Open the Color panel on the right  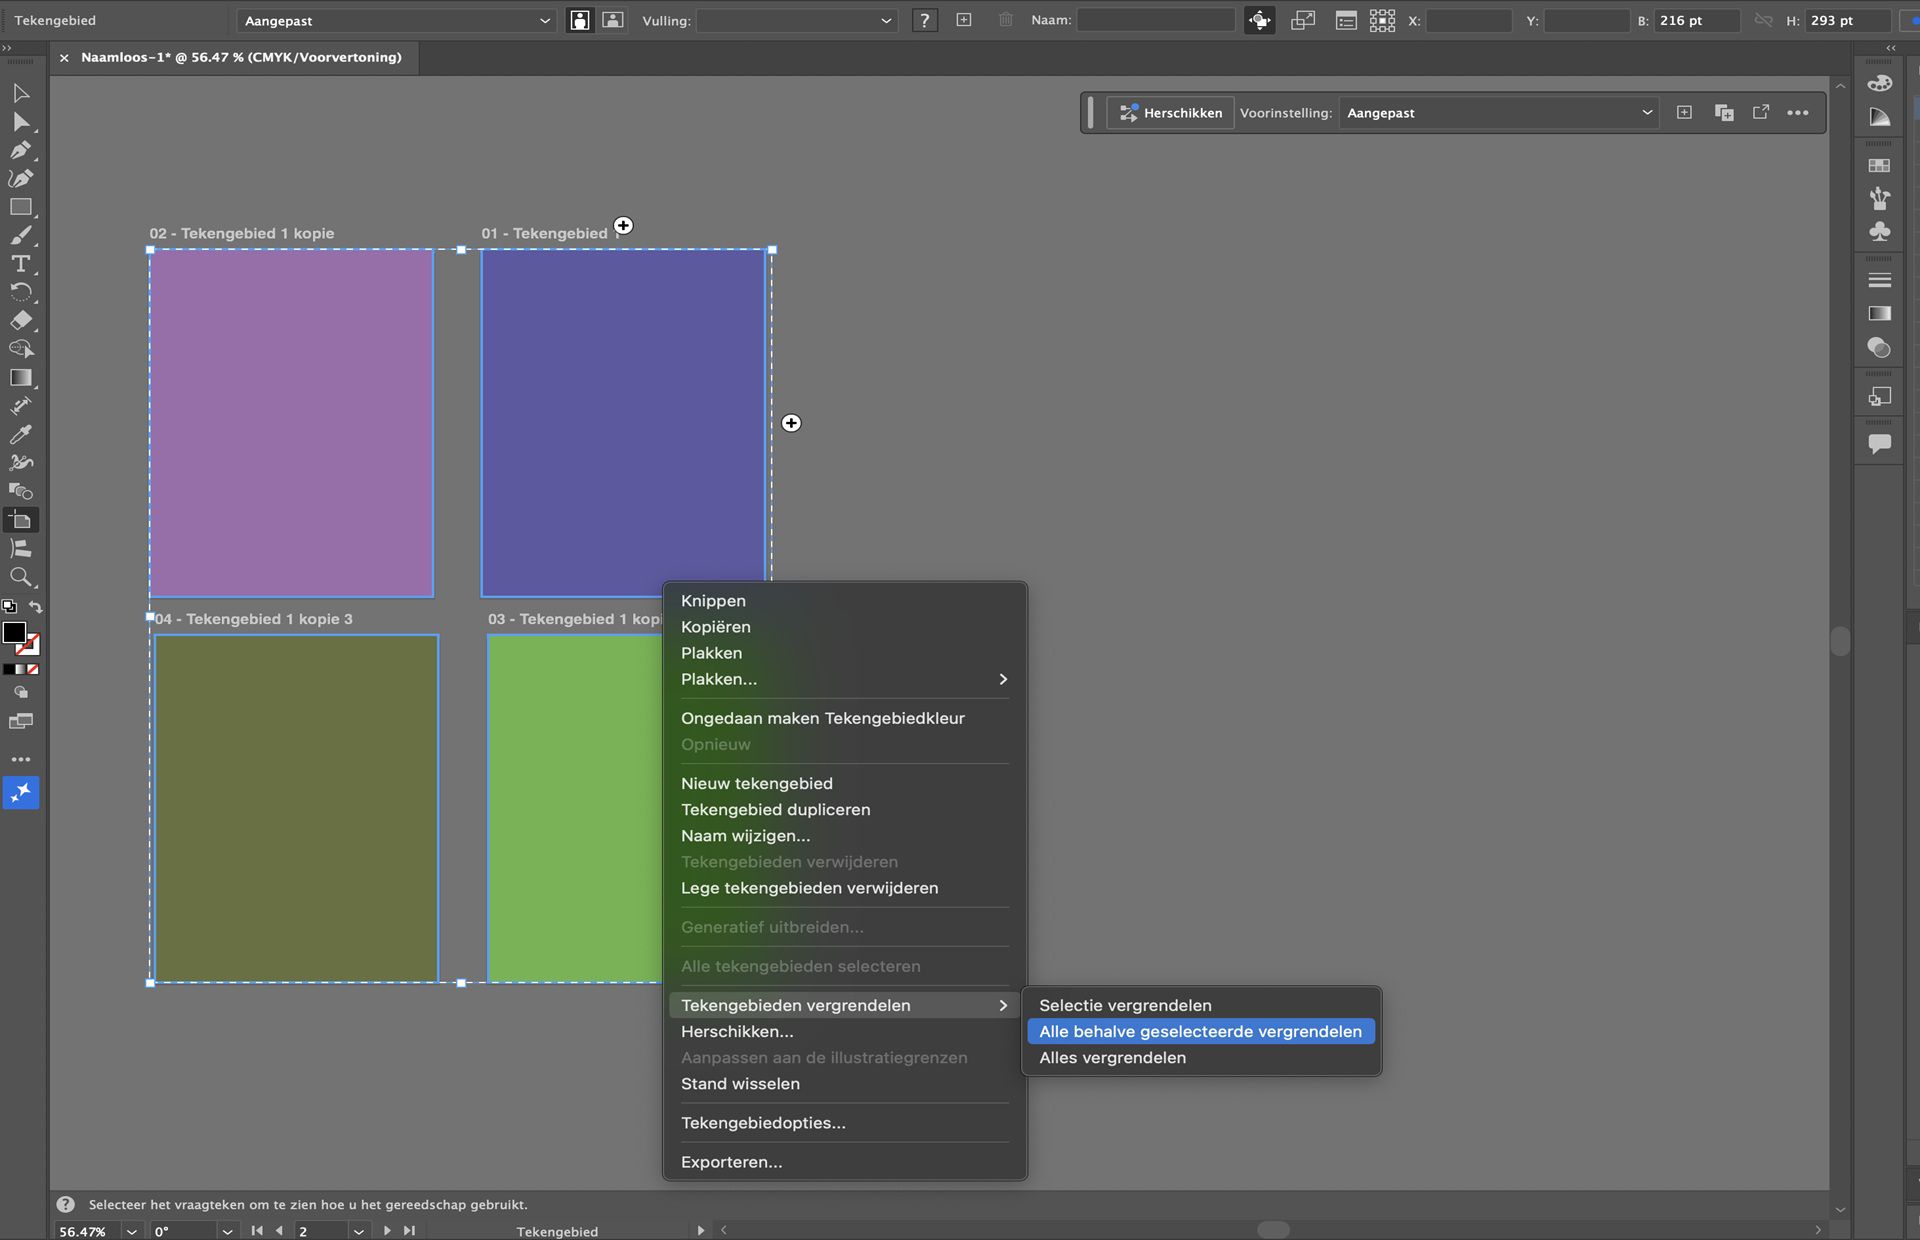(1880, 84)
